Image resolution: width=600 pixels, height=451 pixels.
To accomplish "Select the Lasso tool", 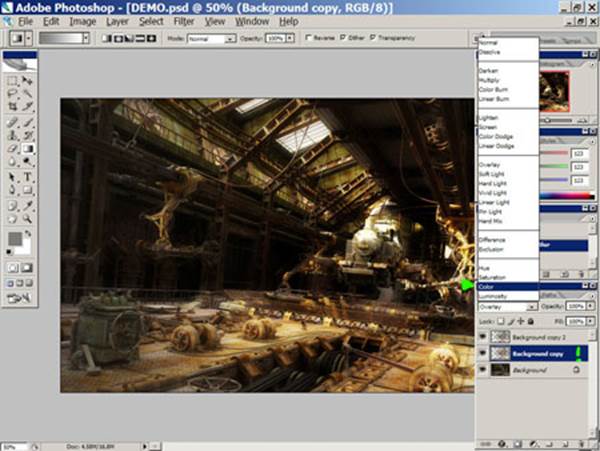I will [13, 93].
